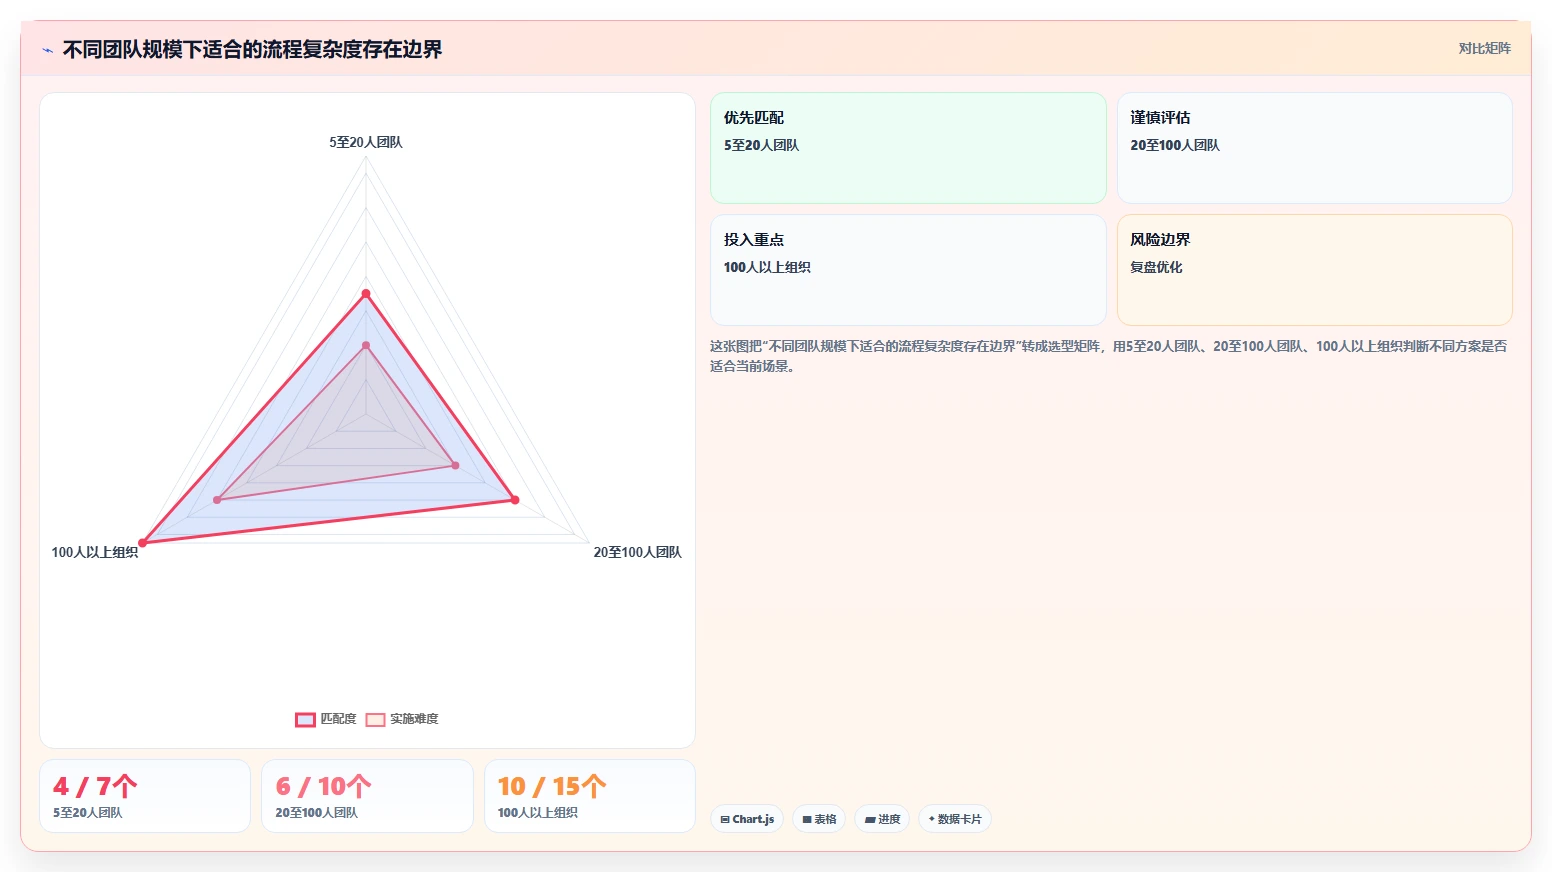This screenshot has width=1552, height=872.
Task: Click the 复盘优化 text in the 风险边界 card
Action: [1156, 267]
